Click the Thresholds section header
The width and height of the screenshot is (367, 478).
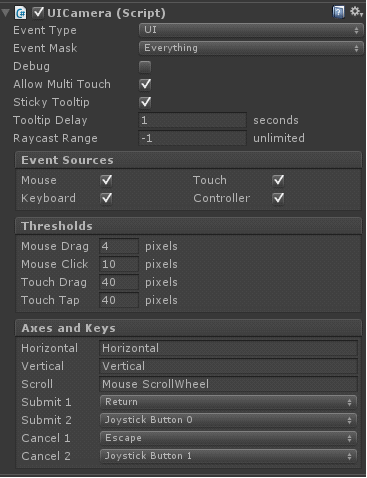point(189,226)
